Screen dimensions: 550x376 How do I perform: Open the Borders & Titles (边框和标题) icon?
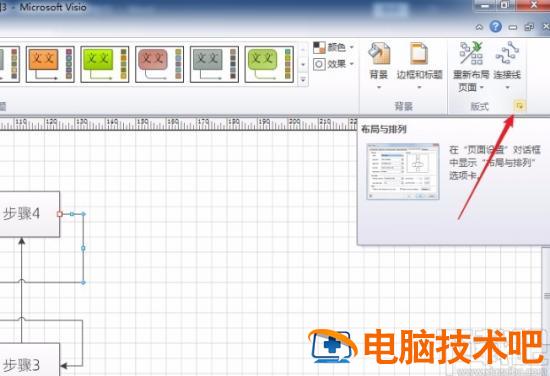[x=419, y=54]
